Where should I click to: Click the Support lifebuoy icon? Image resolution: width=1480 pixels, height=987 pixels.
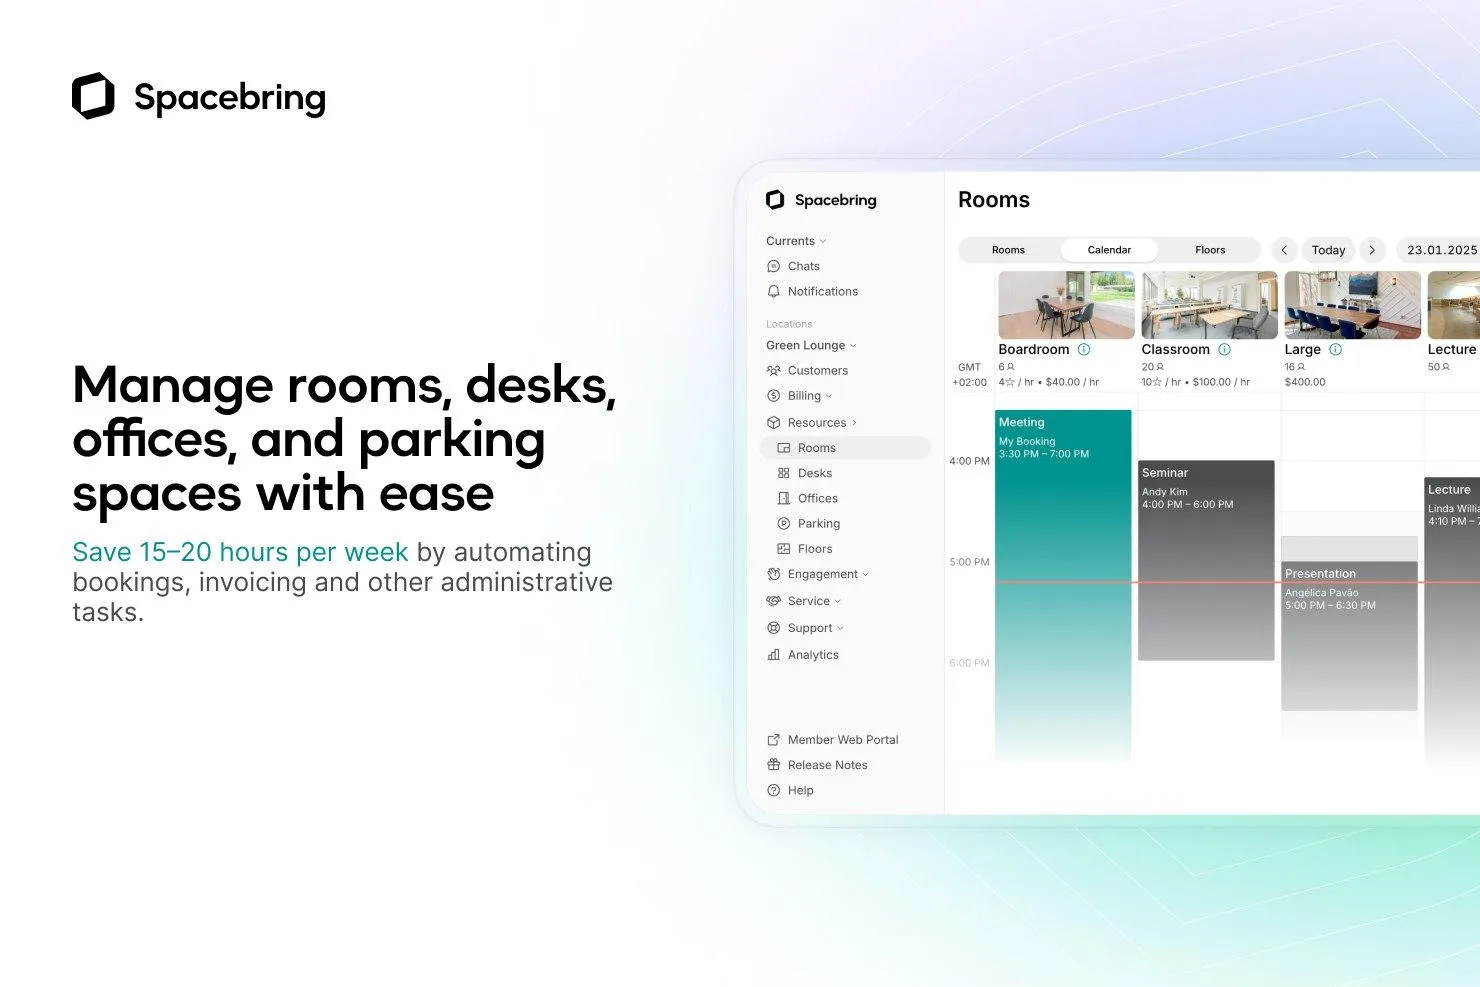(773, 628)
